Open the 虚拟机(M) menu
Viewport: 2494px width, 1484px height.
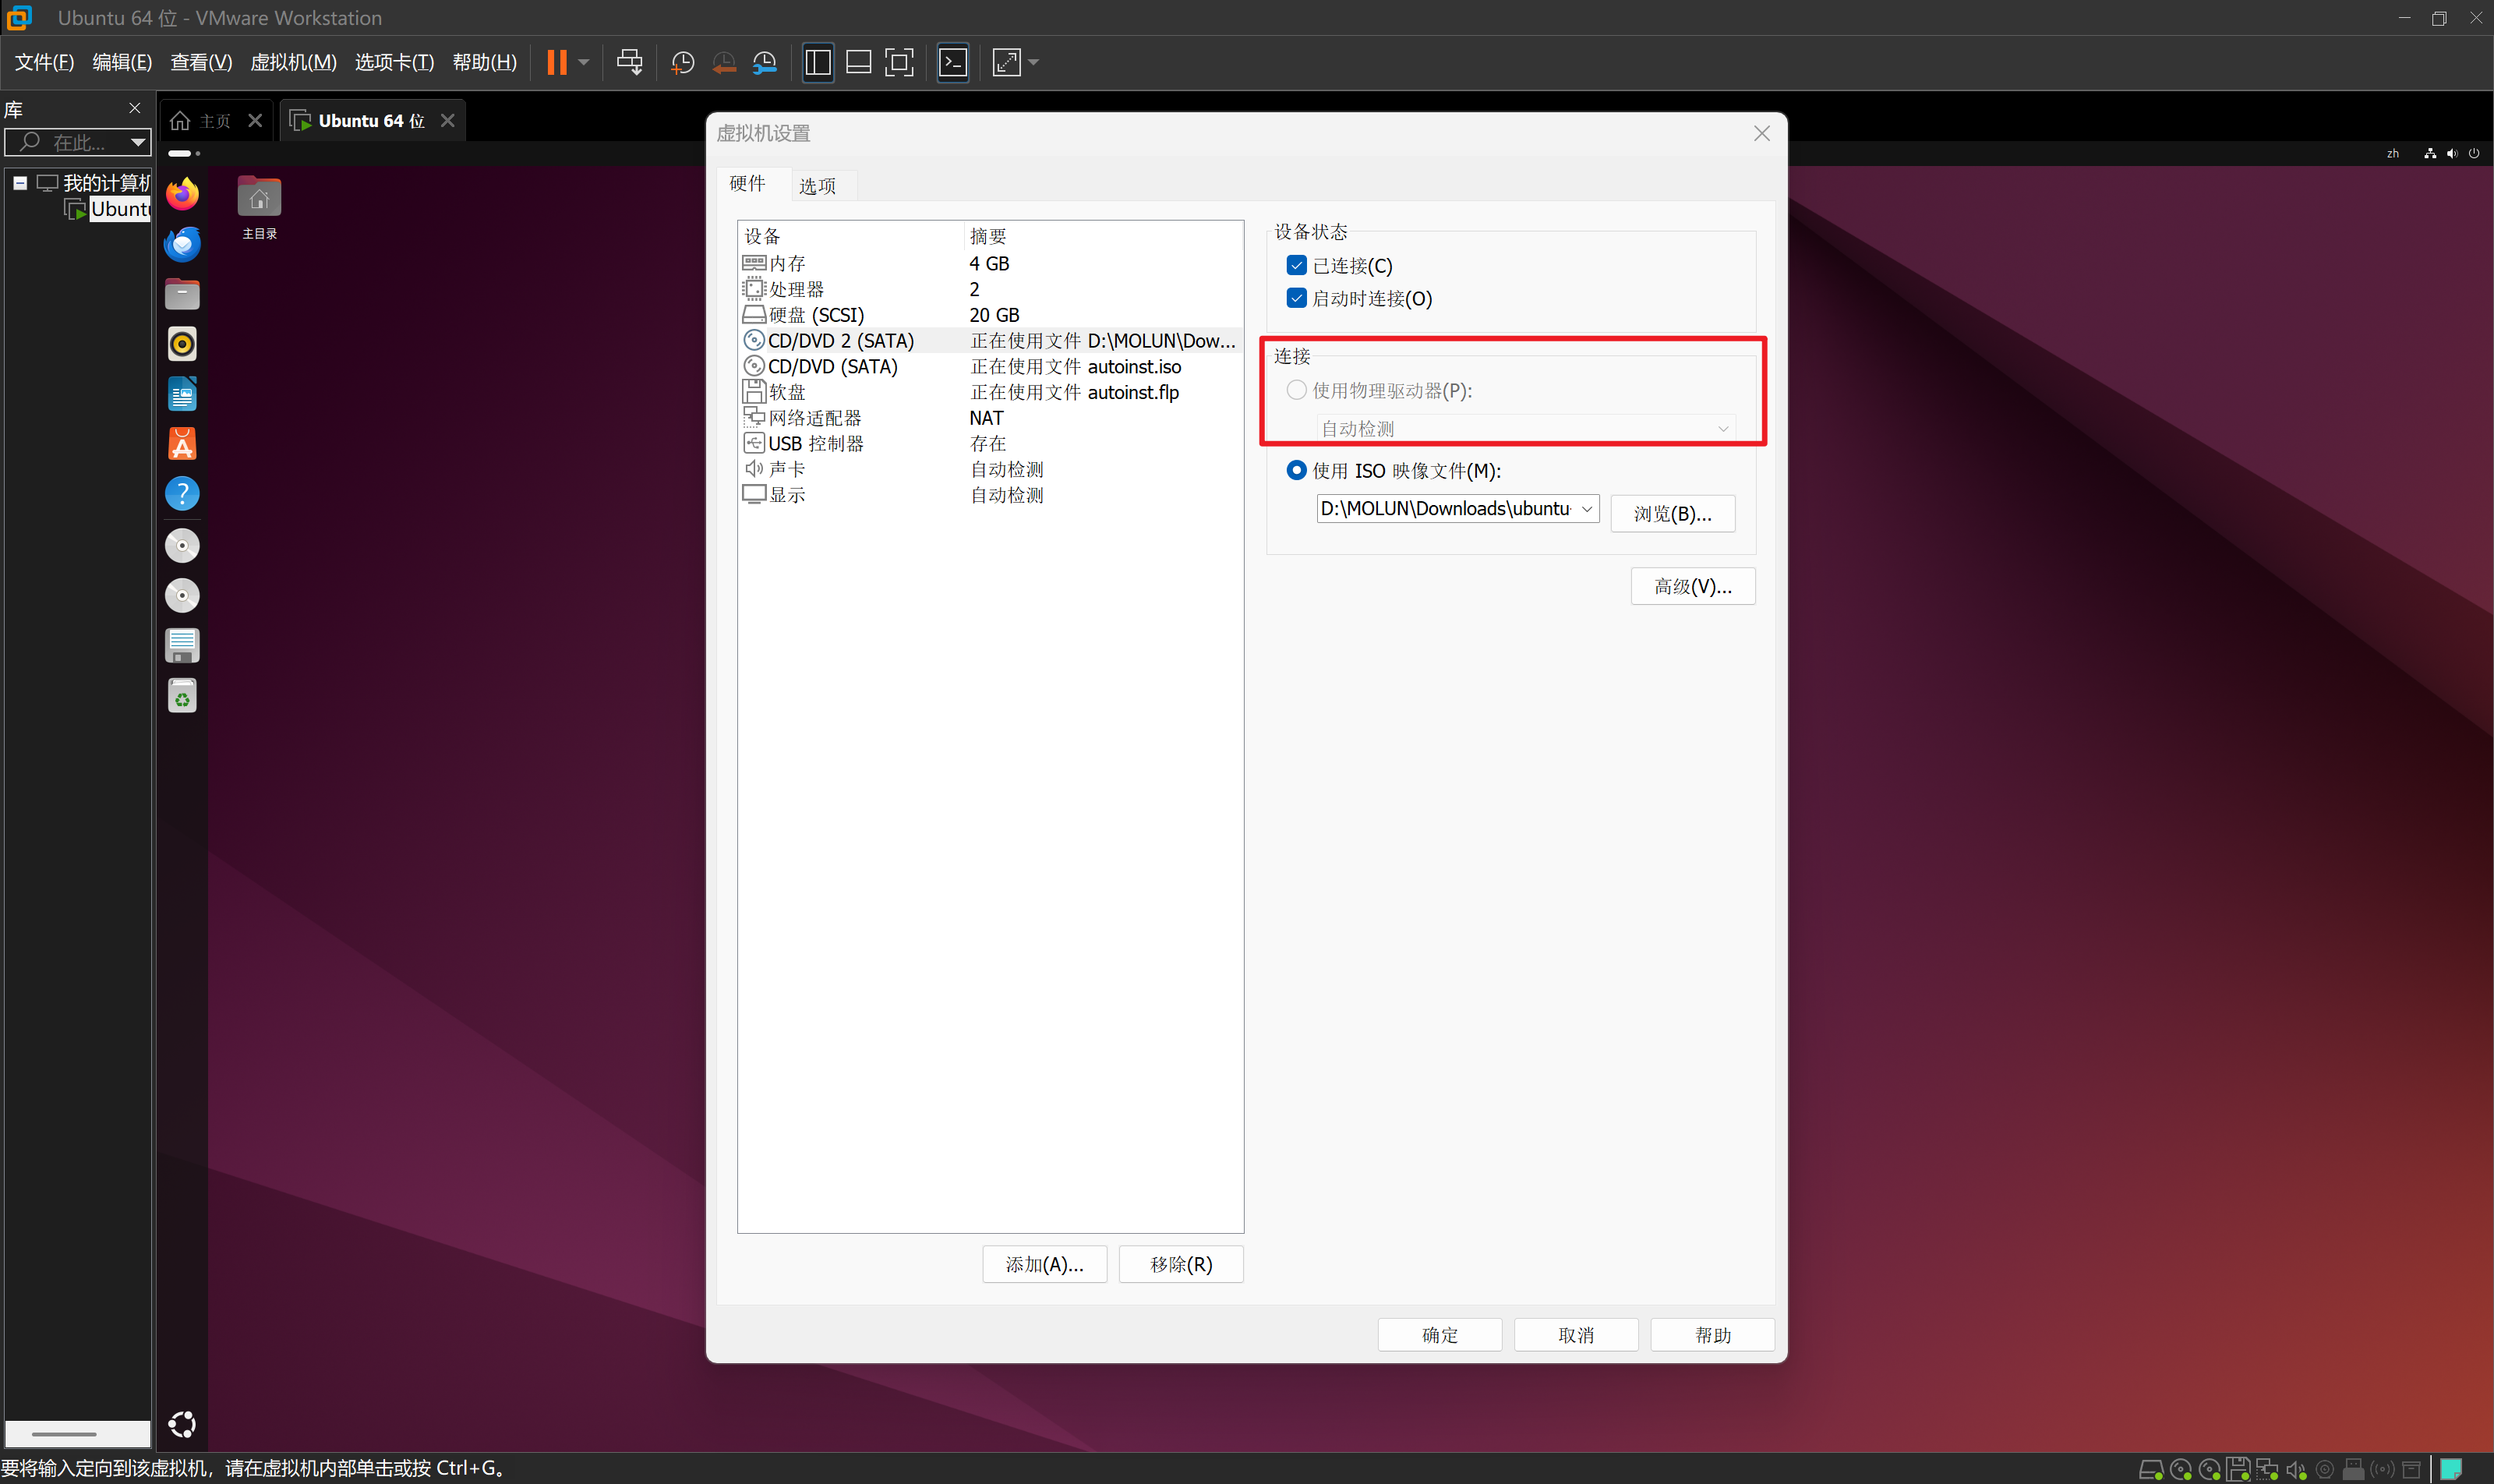[293, 62]
